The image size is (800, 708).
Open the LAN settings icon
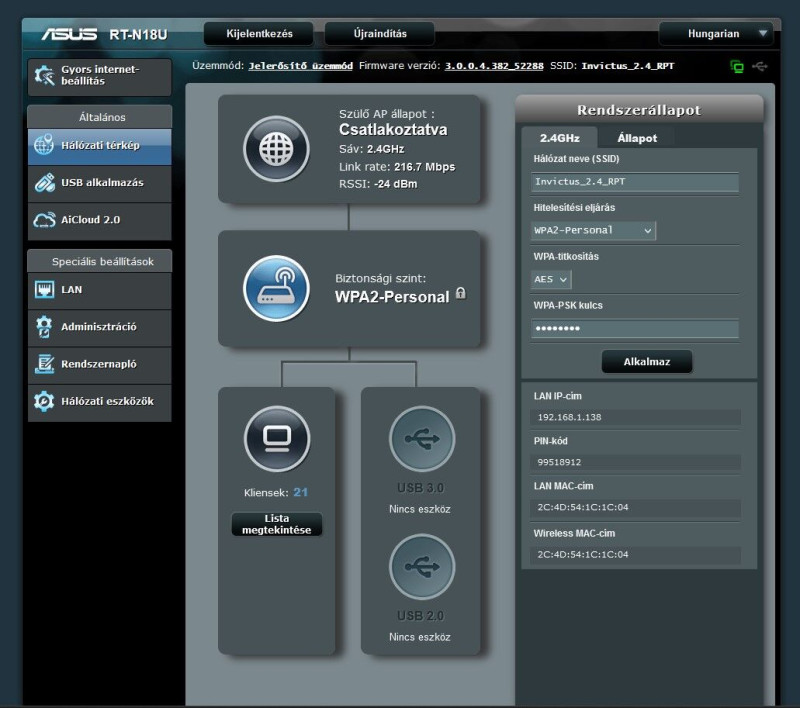coord(44,289)
